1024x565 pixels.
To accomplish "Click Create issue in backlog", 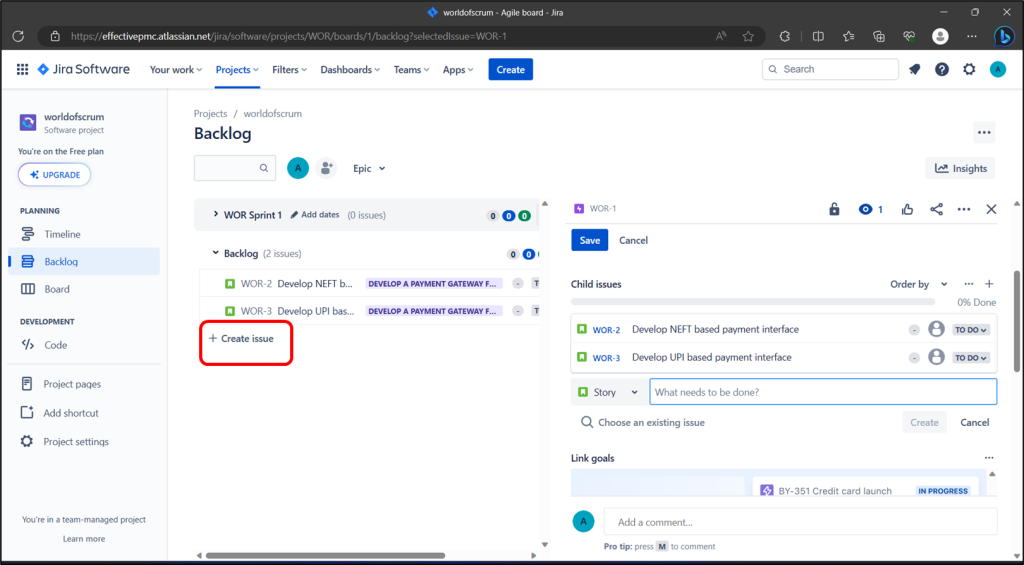I will (x=241, y=338).
